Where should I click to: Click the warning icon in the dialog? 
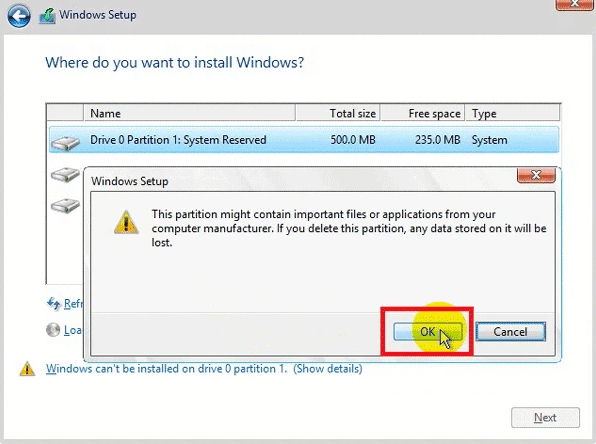tap(126, 222)
